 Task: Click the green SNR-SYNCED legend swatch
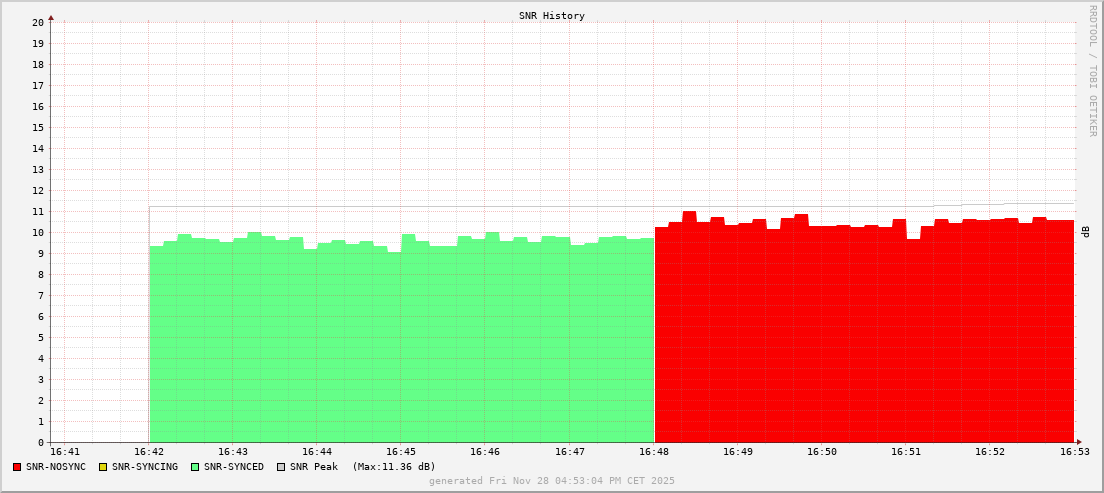pos(195,467)
